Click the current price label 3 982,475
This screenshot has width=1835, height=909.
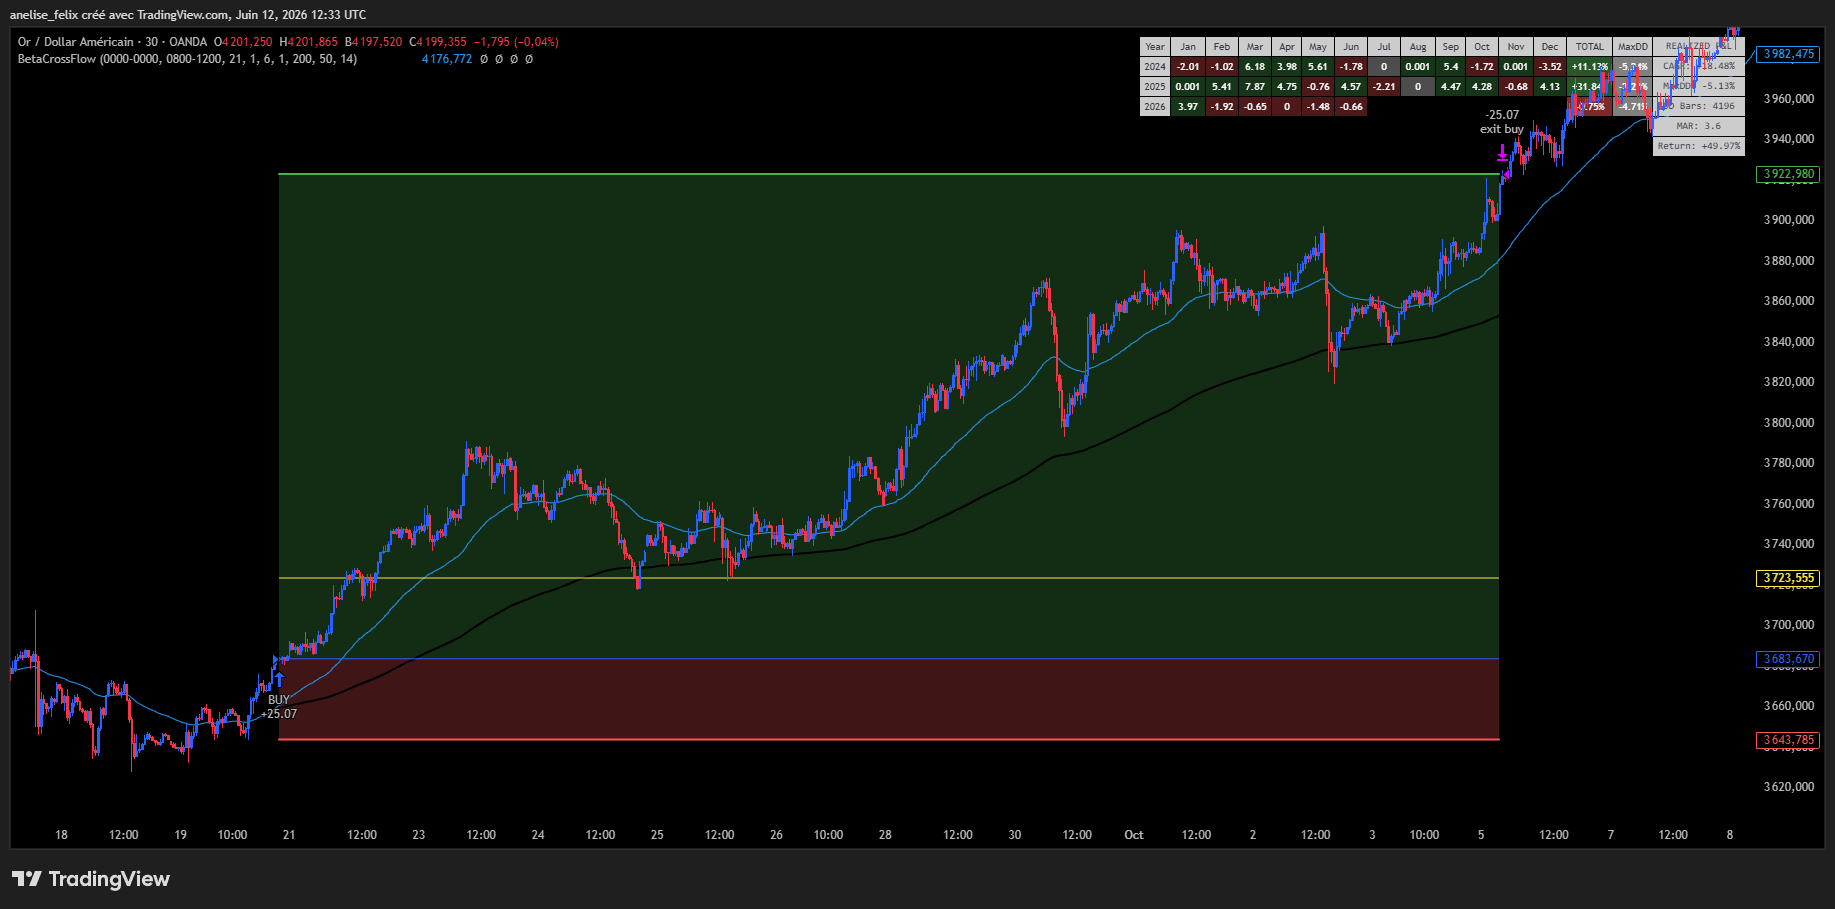(x=1788, y=54)
